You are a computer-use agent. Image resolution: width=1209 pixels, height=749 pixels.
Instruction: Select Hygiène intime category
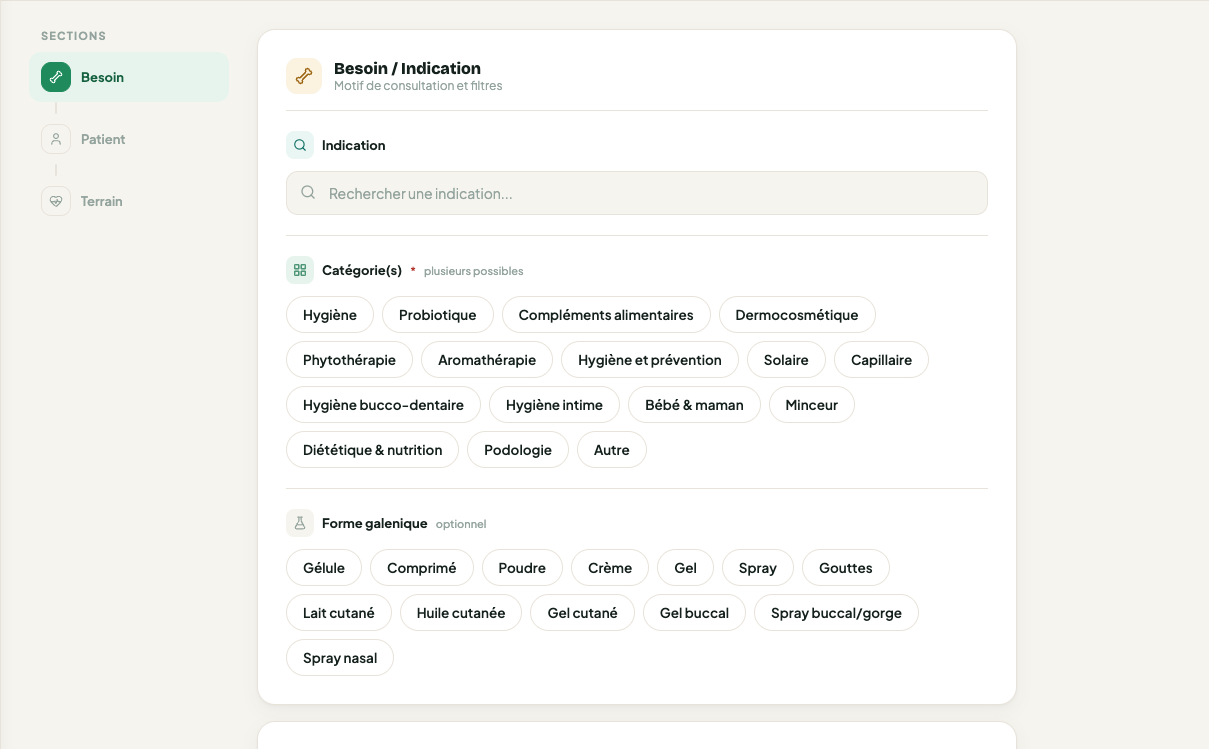(554, 405)
